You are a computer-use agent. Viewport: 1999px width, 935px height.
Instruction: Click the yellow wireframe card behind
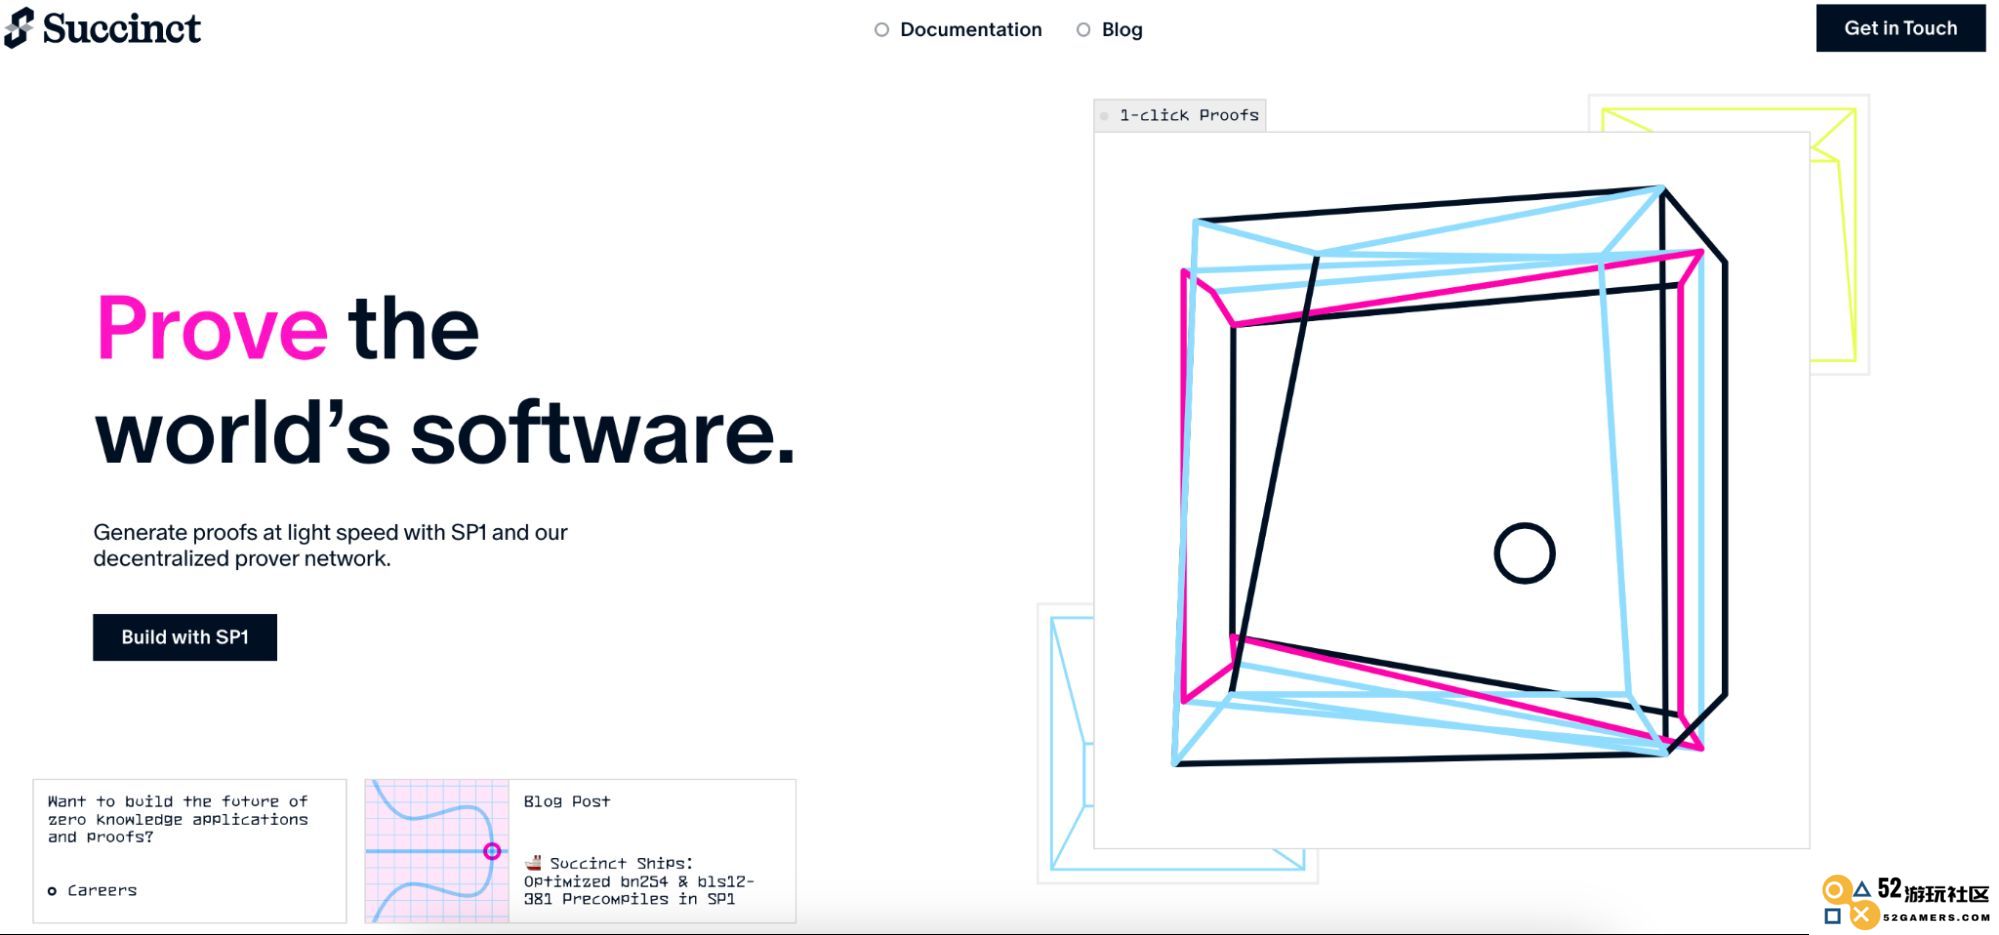click(x=1838, y=235)
